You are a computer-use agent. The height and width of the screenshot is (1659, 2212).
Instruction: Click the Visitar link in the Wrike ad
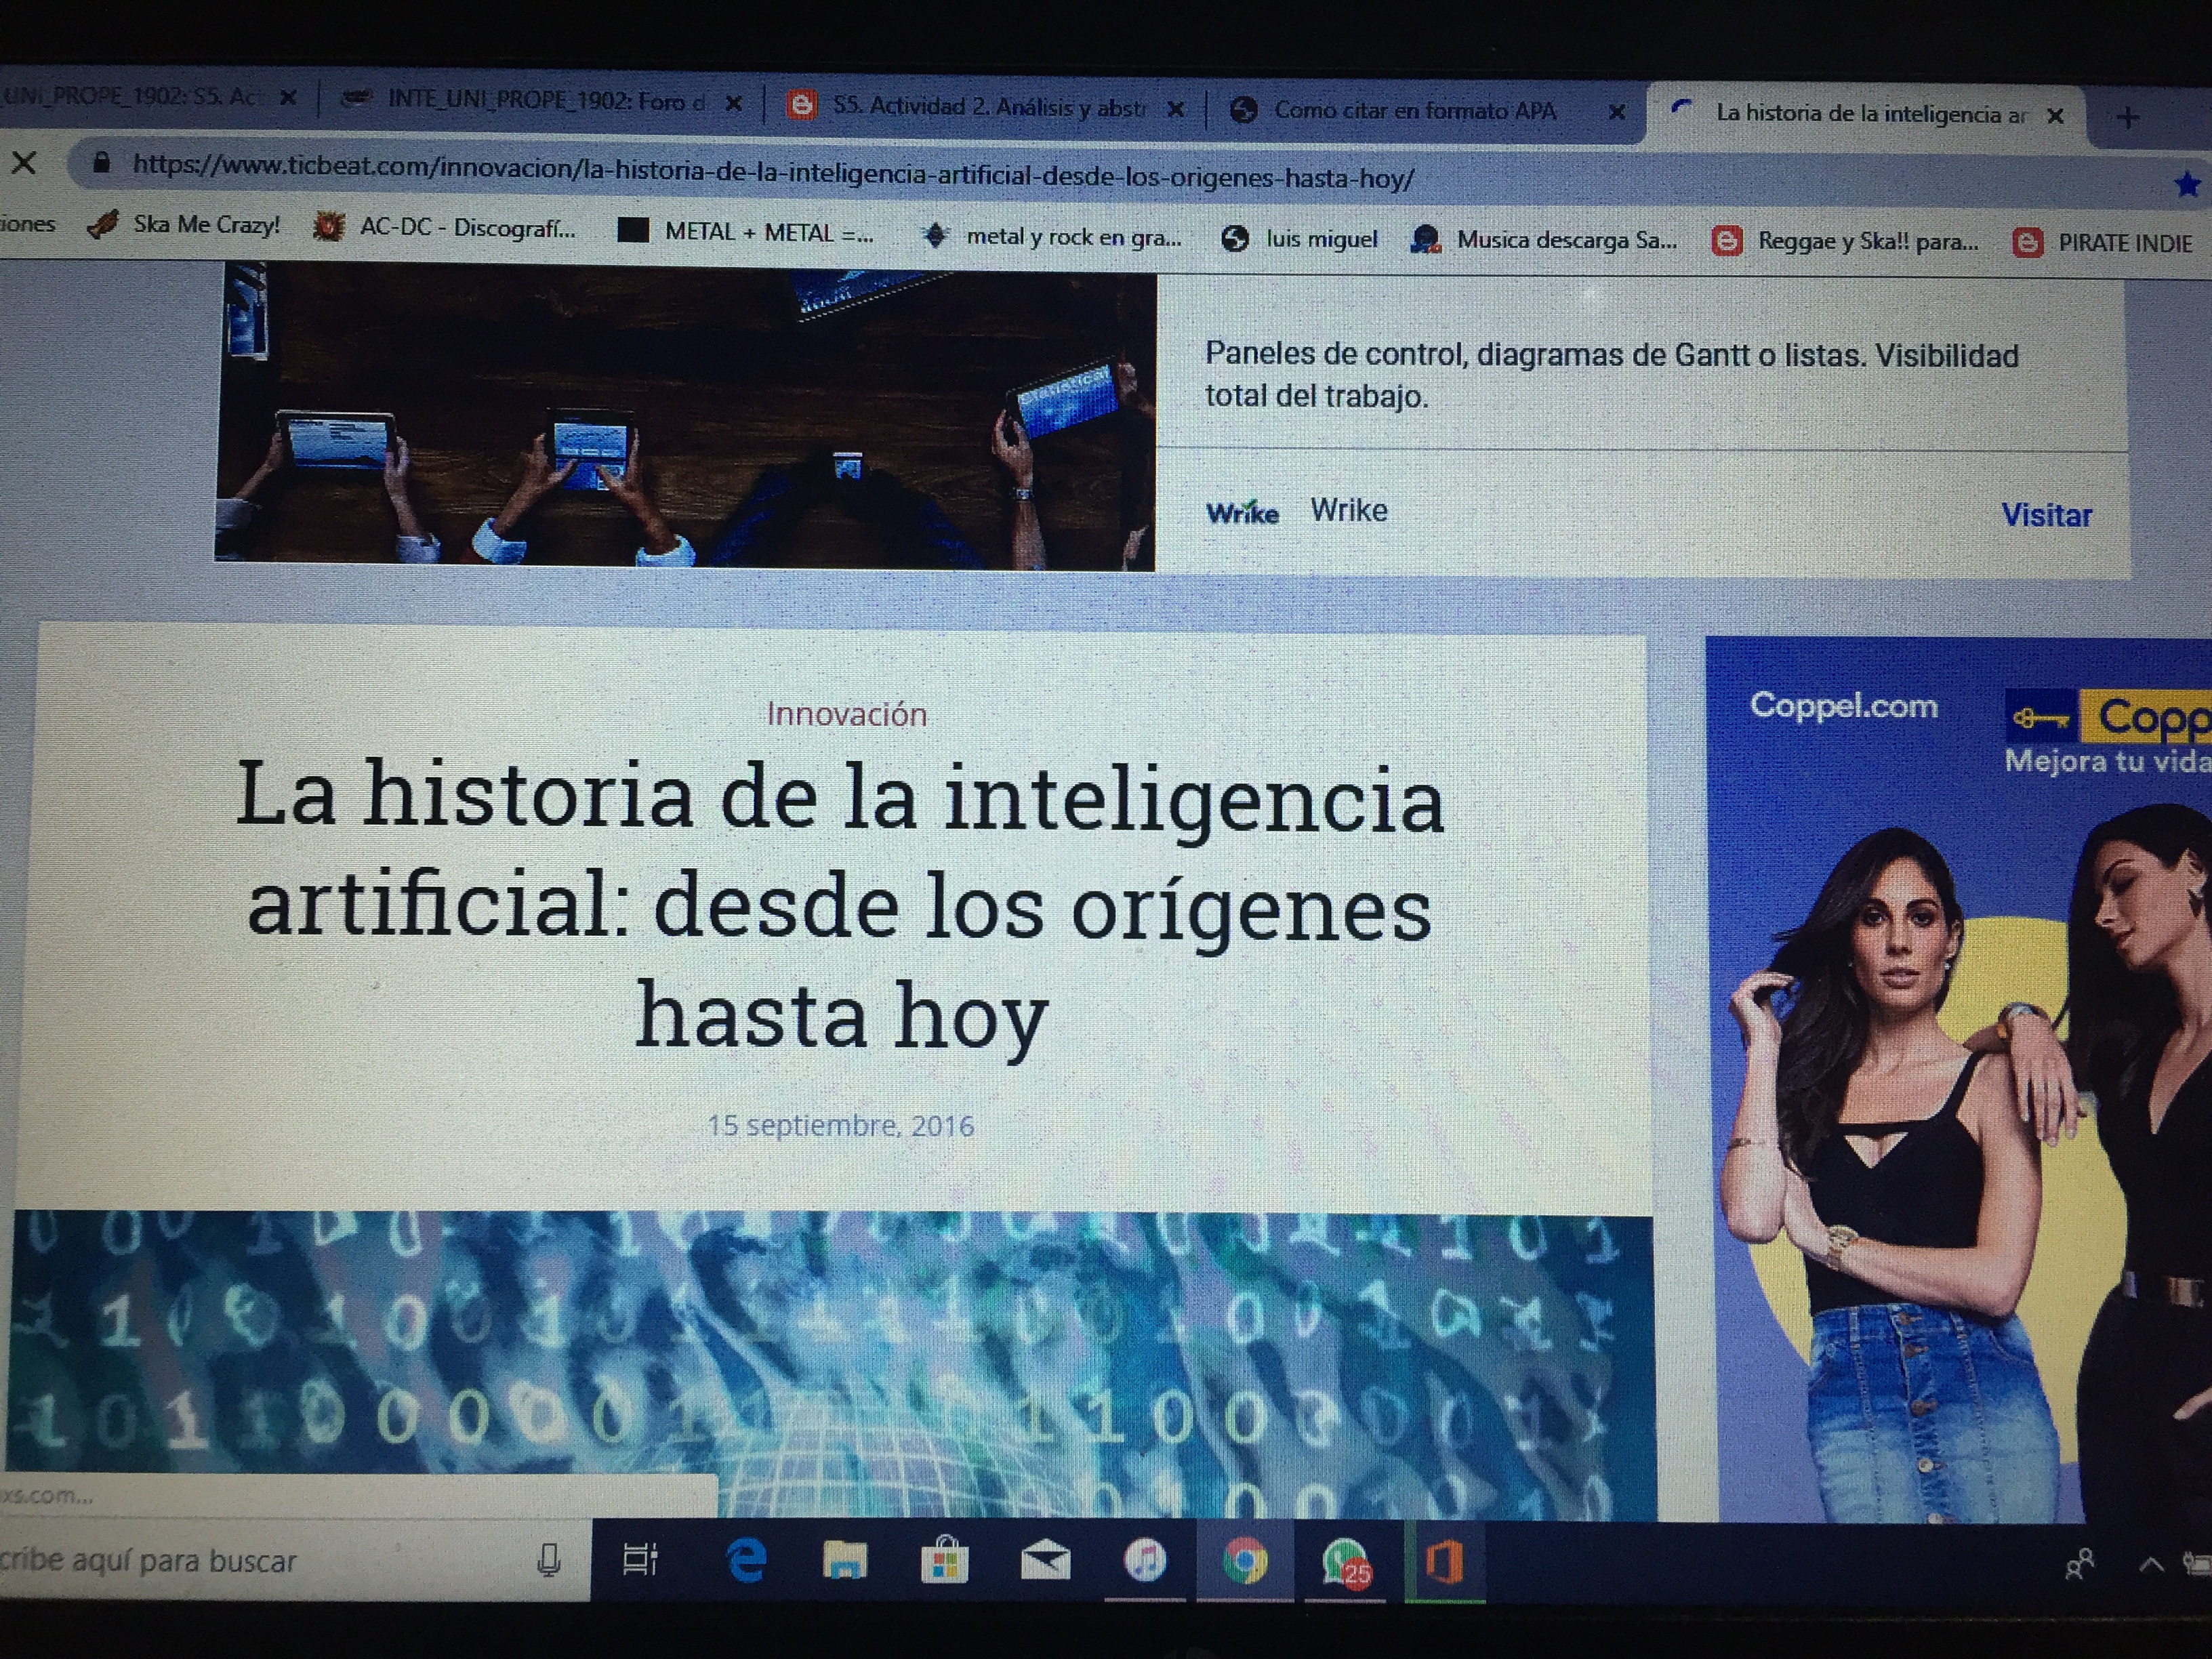[x=2046, y=515]
